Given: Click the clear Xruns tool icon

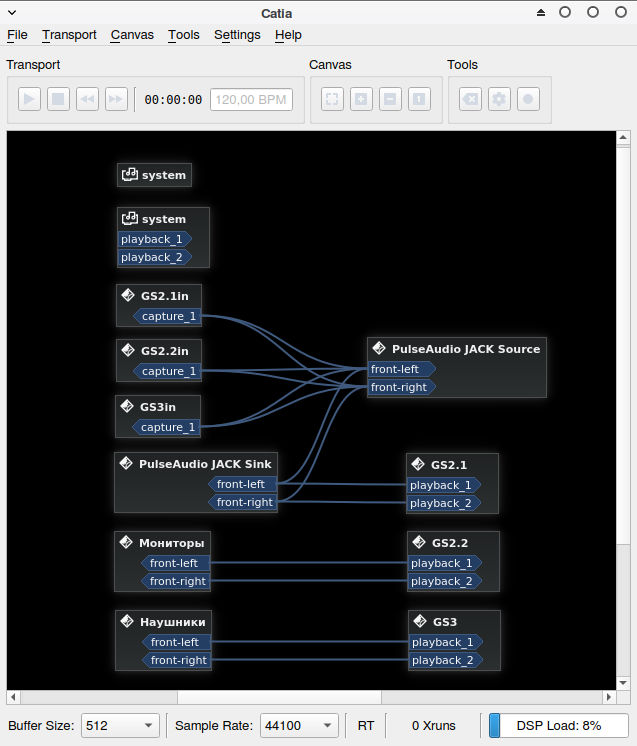Looking at the screenshot, I should pos(470,99).
